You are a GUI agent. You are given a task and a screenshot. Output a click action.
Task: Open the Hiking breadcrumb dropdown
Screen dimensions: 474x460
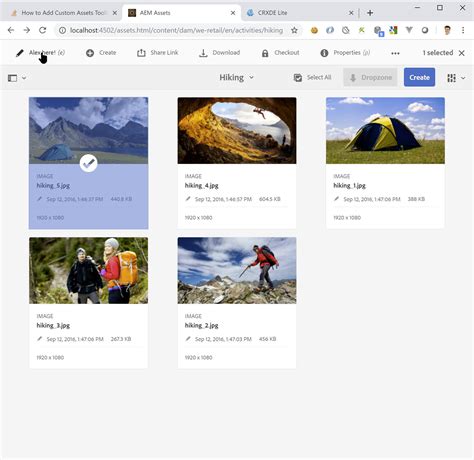click(236, 77)
